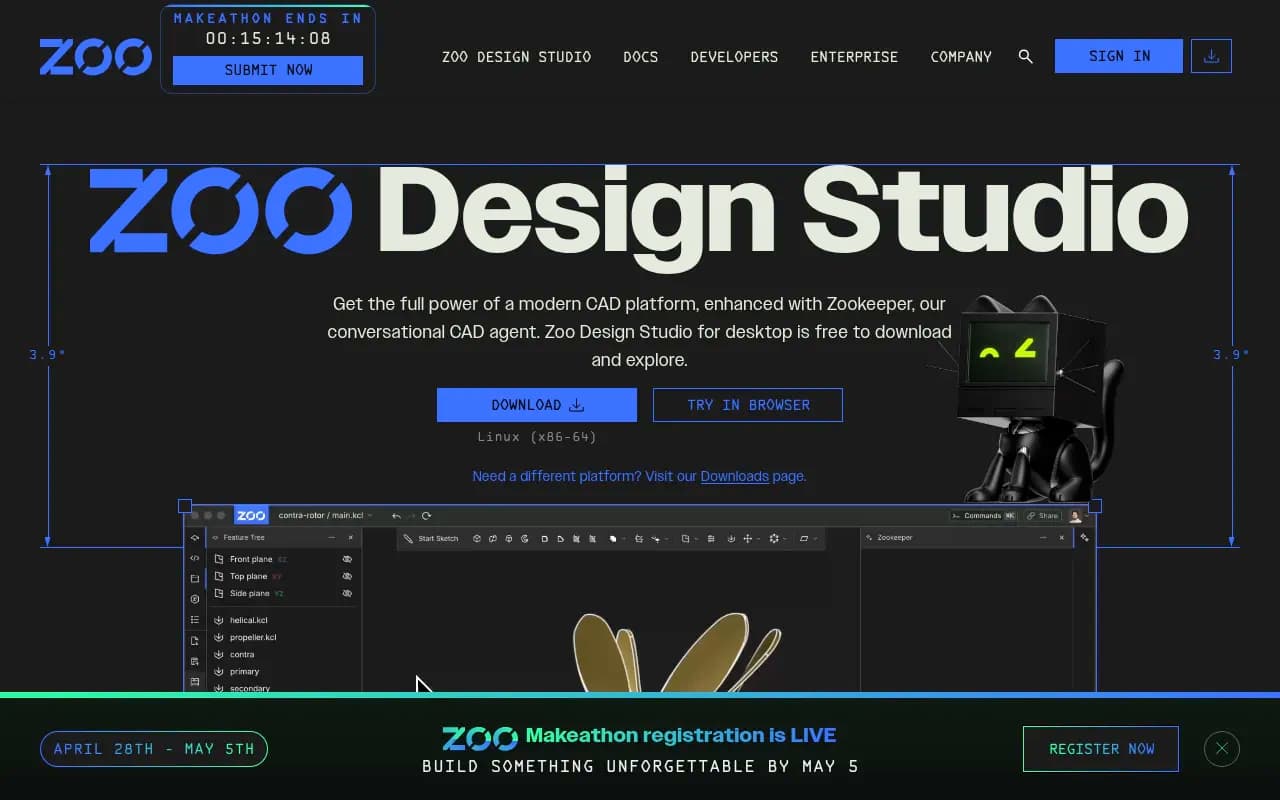The height and width of the screenshot is (800, 1280).
Task: Dismiss the Makeathon banner with the X
Action: click(1222, 748)
